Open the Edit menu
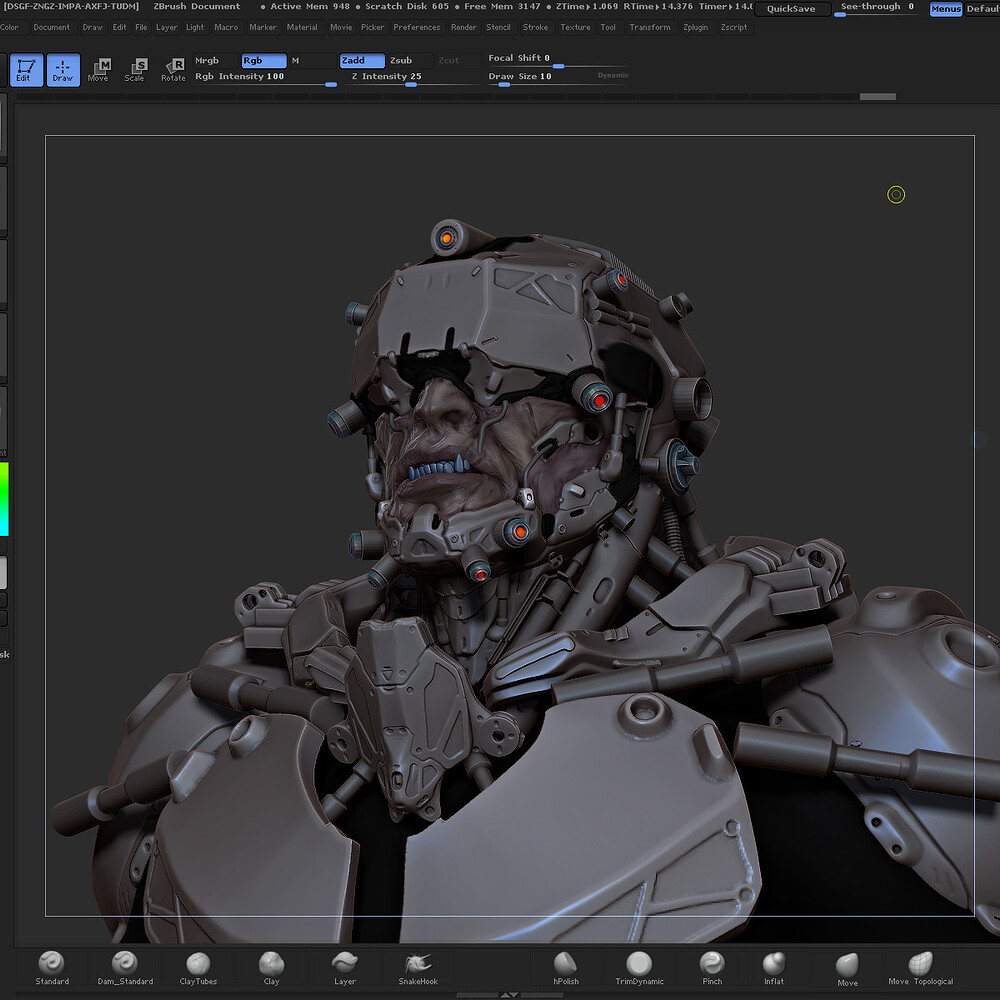This screenshot has height=1000, width=1000. 119,27
